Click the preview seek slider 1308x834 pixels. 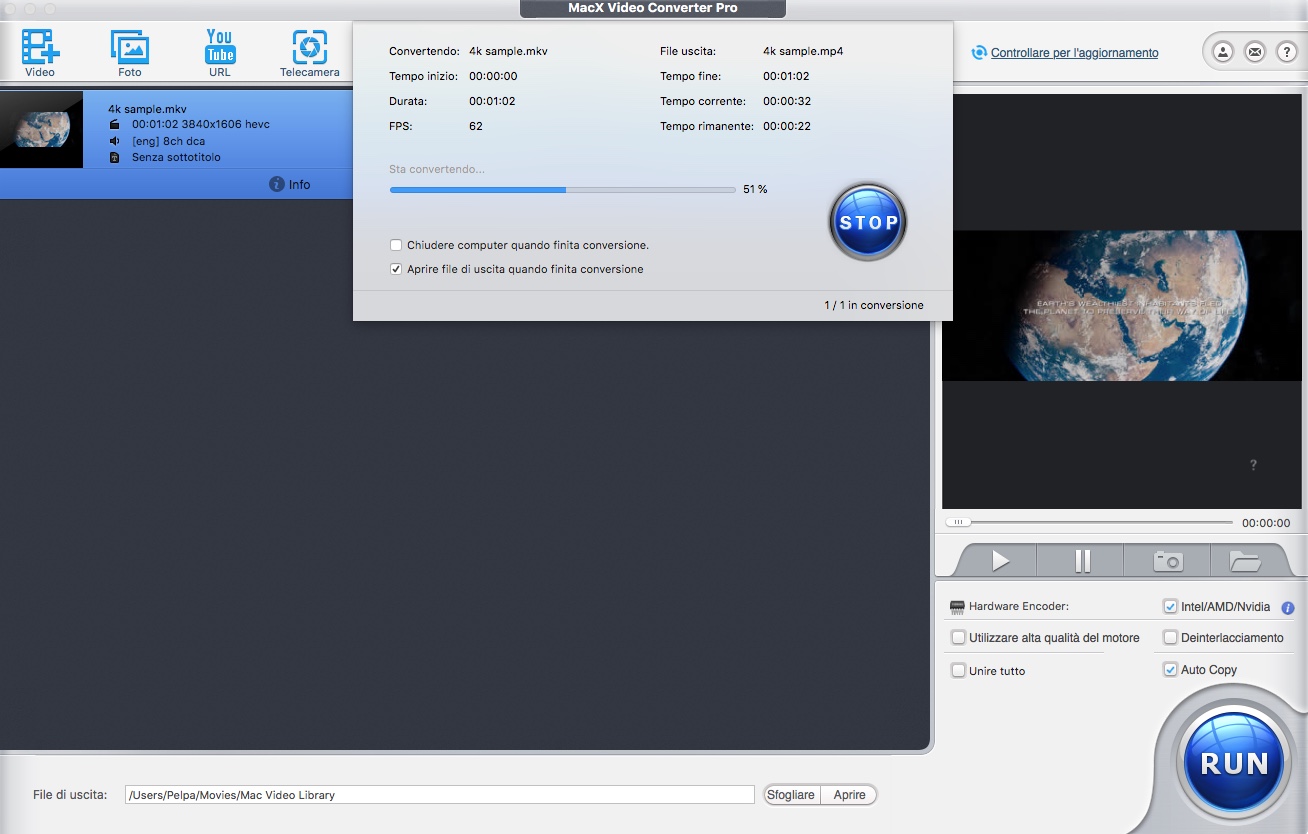click(x=1089, y=522)
